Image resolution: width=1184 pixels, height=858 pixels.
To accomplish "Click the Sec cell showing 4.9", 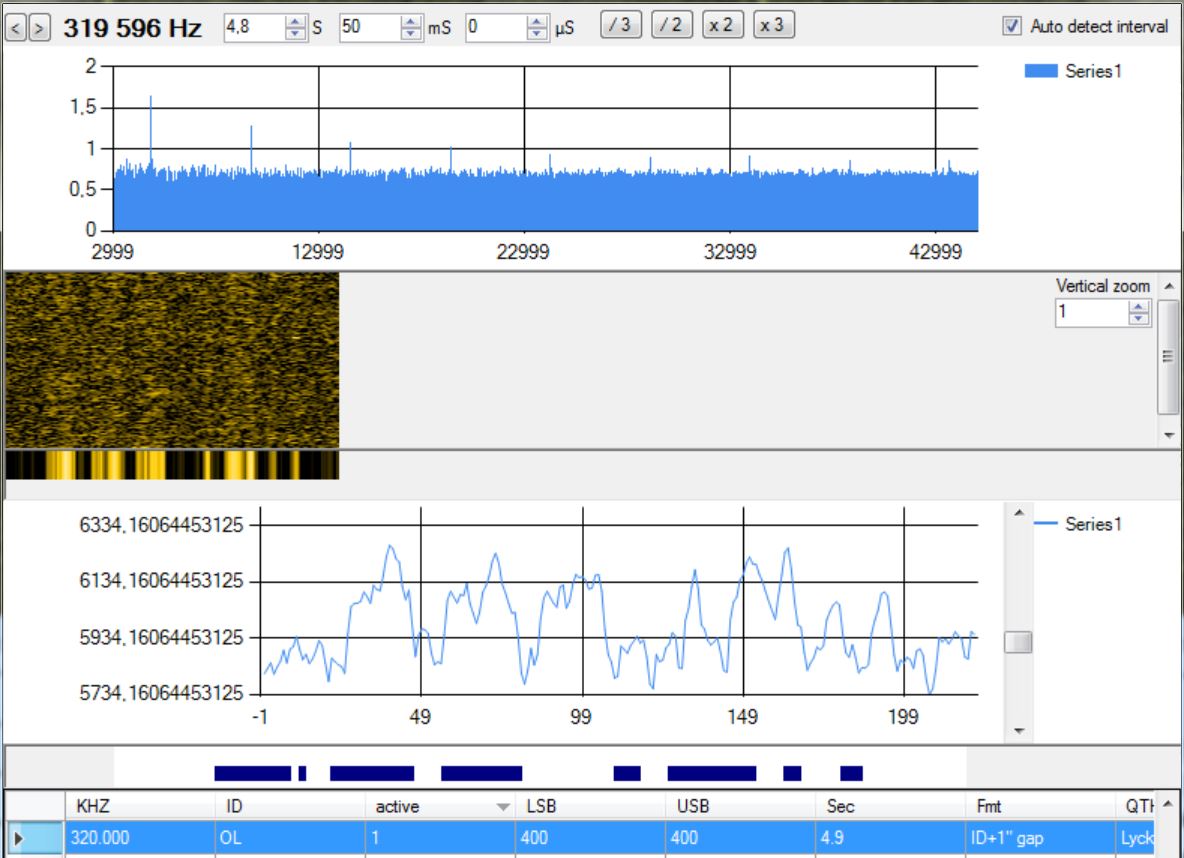I will click(890, 838).
